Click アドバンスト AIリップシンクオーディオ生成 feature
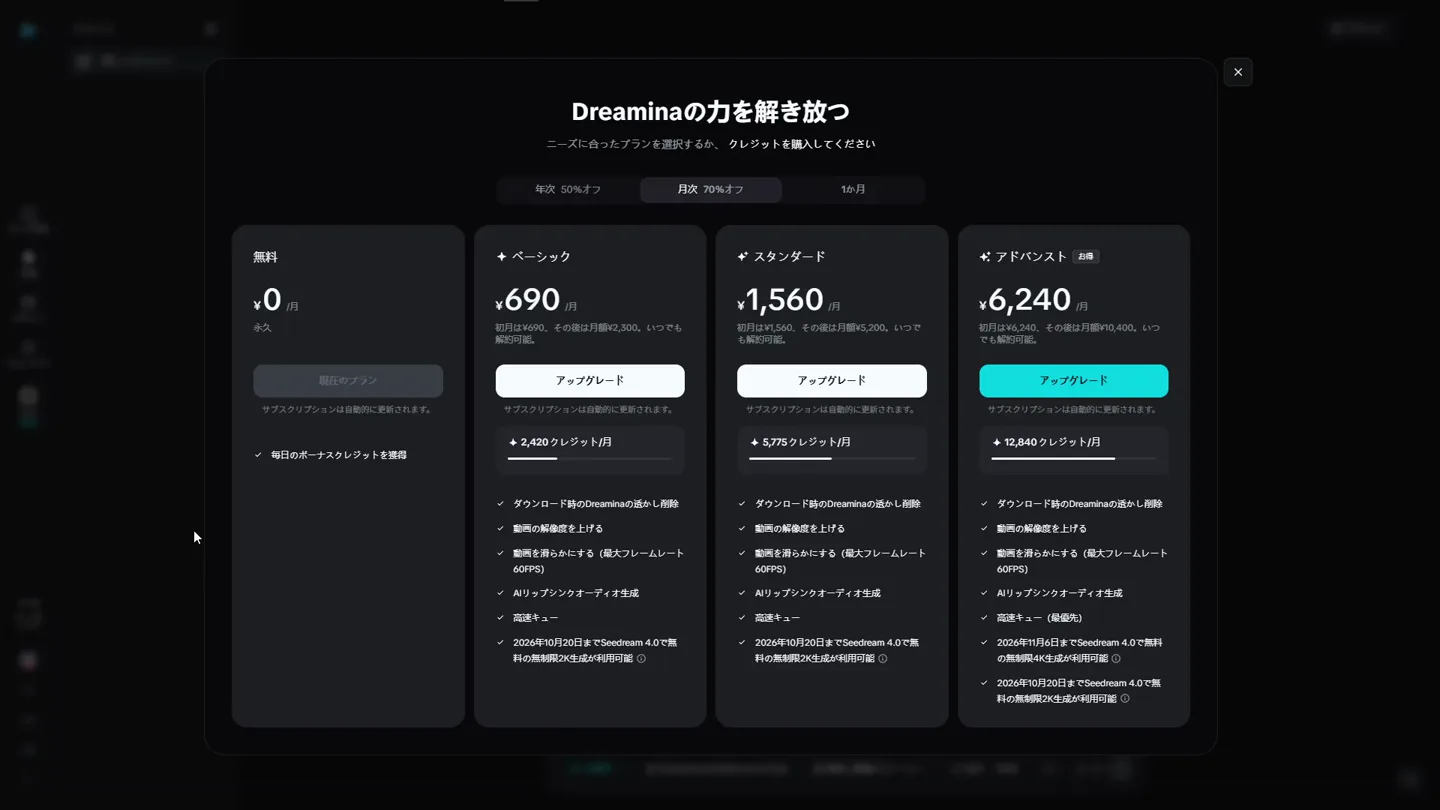Screen dimensions: 1440x810 click(x=1060, y=593)
